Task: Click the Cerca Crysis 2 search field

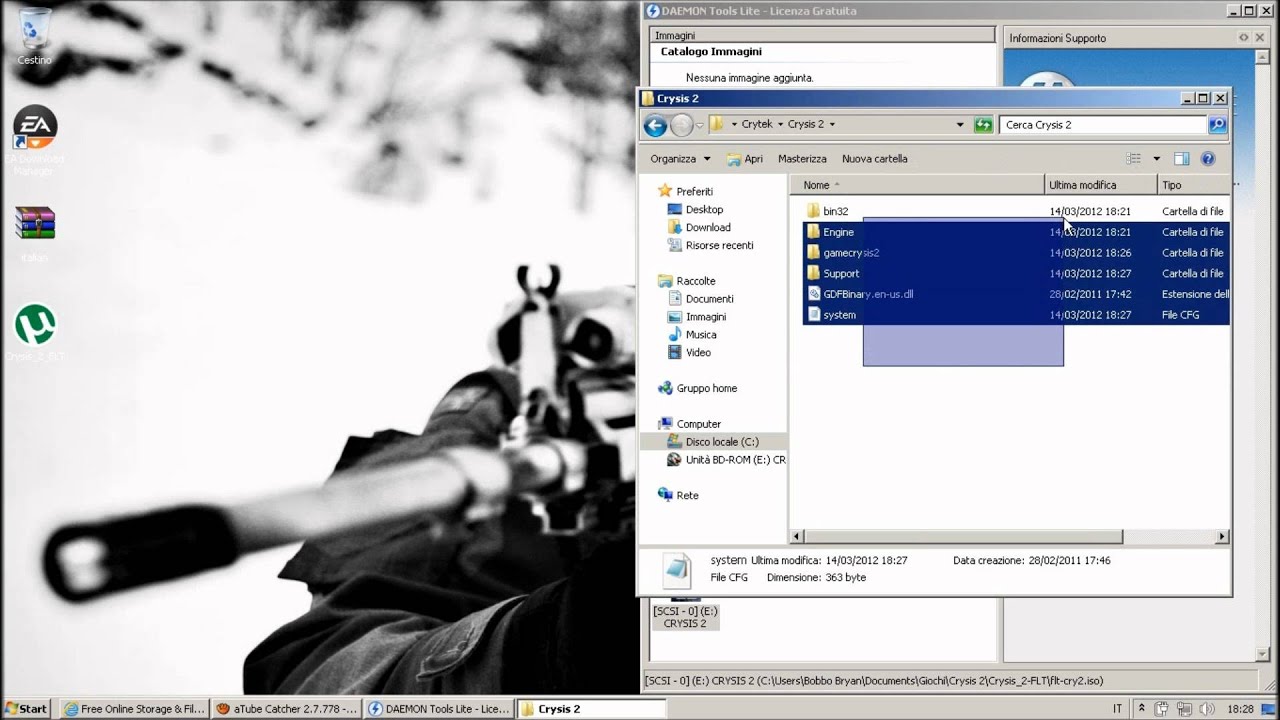Action: (1103, 125)
